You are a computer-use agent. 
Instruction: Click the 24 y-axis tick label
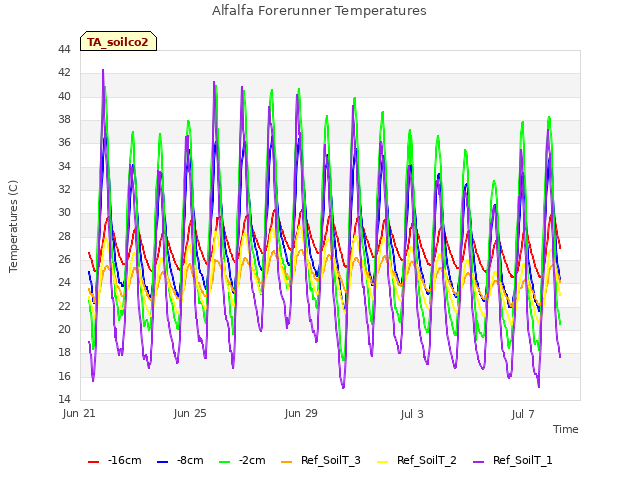click(64, 282)
